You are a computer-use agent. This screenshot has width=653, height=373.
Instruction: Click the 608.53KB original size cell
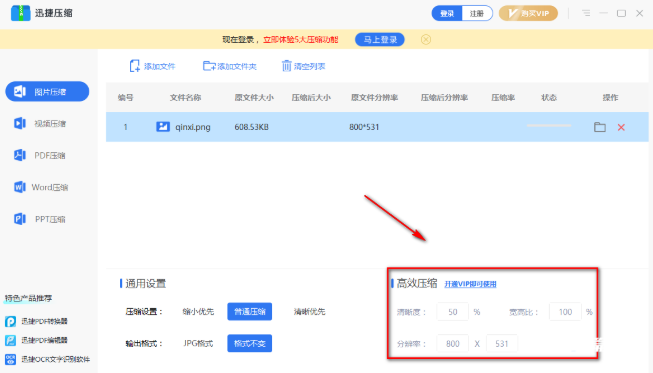[252, 127]
